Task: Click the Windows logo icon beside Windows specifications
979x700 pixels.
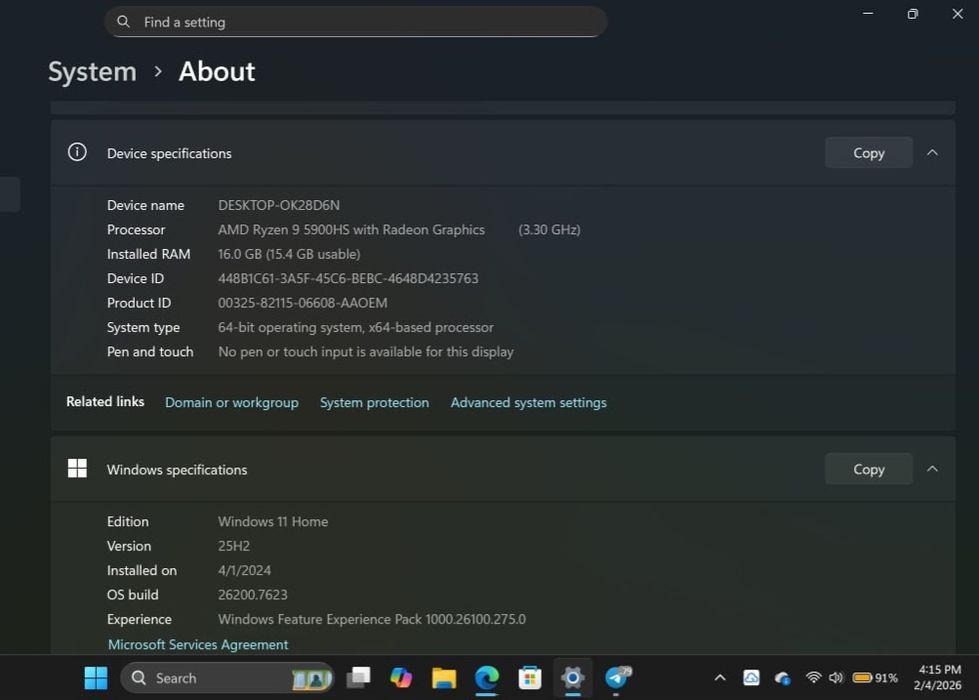Action: tap(77, 468)
